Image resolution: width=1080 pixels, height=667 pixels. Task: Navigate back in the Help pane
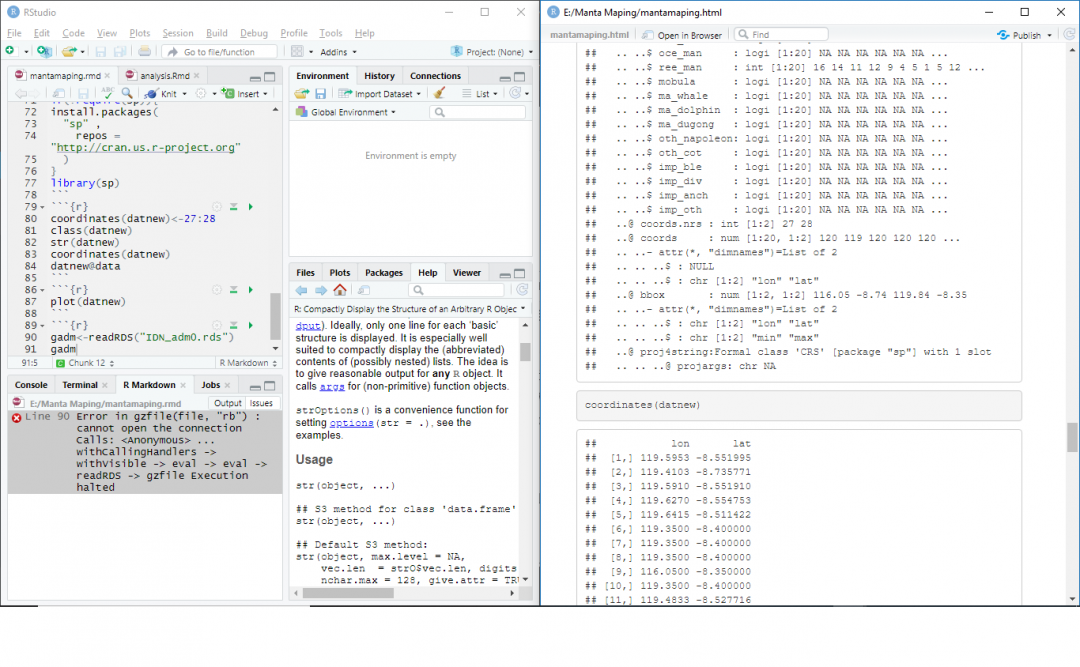coord(301,290)
